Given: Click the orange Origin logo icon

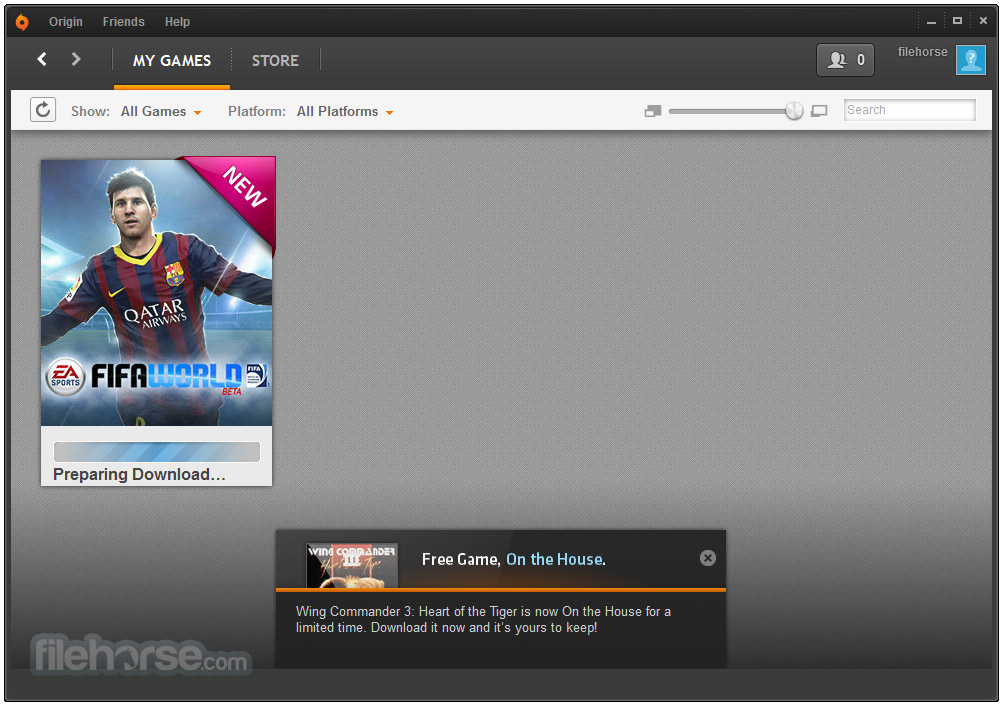Looking at the screenshot, I should pos(22,22).
